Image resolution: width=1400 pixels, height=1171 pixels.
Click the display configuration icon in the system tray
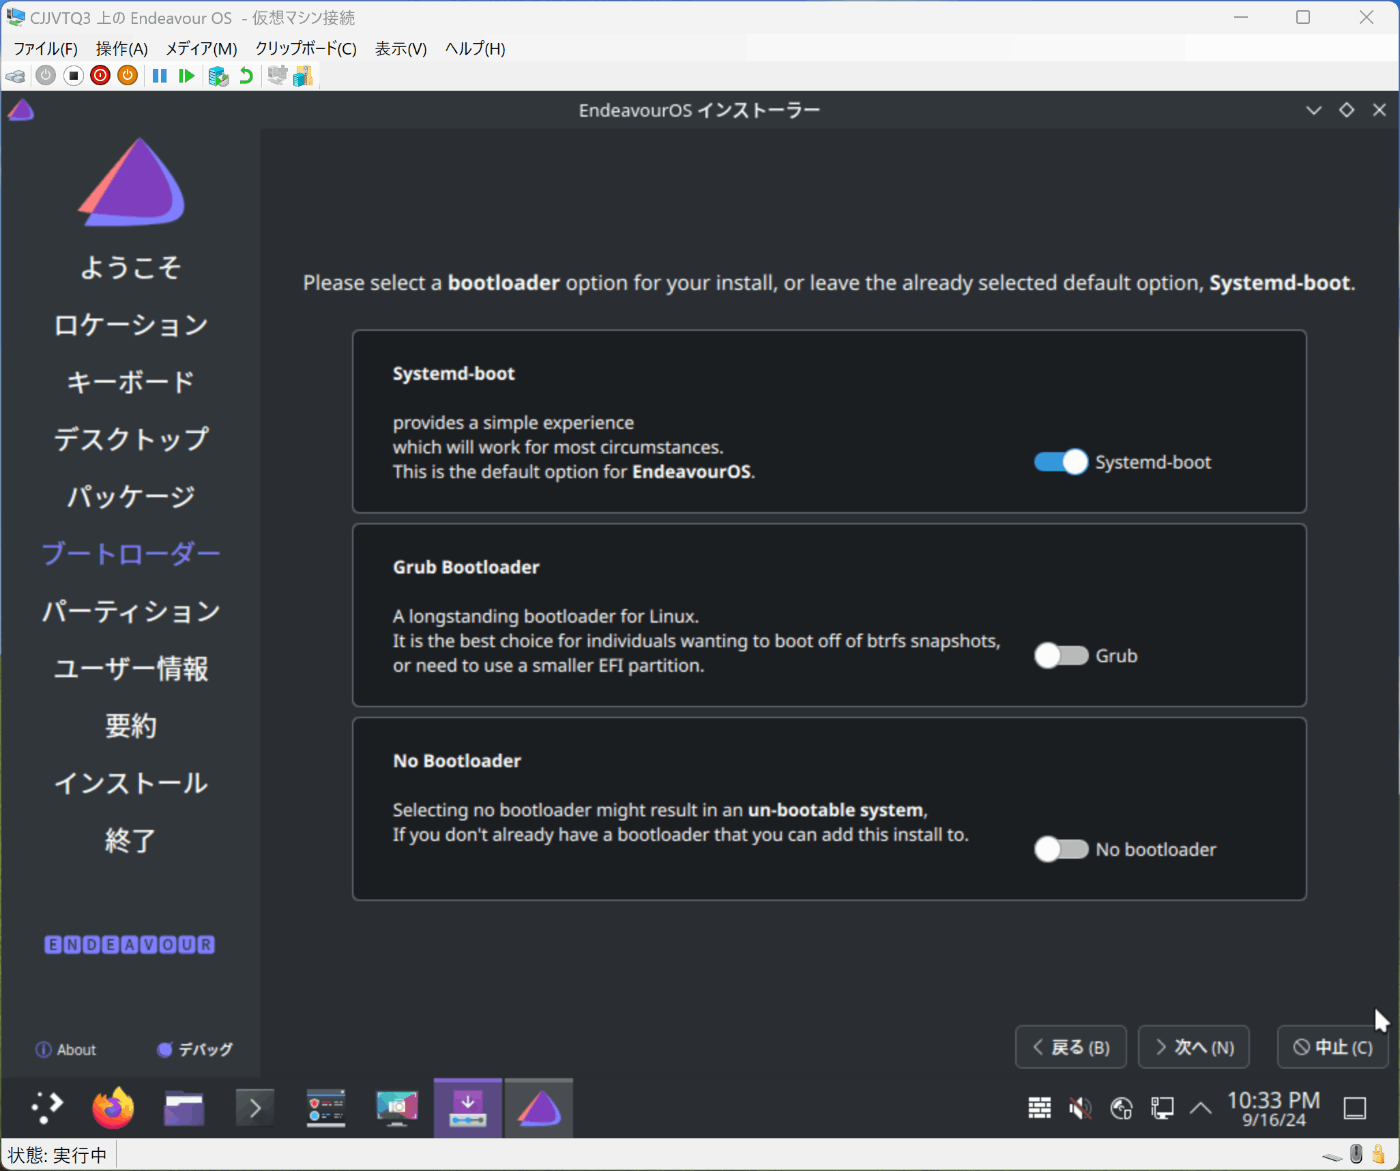coord(1162,1108)
